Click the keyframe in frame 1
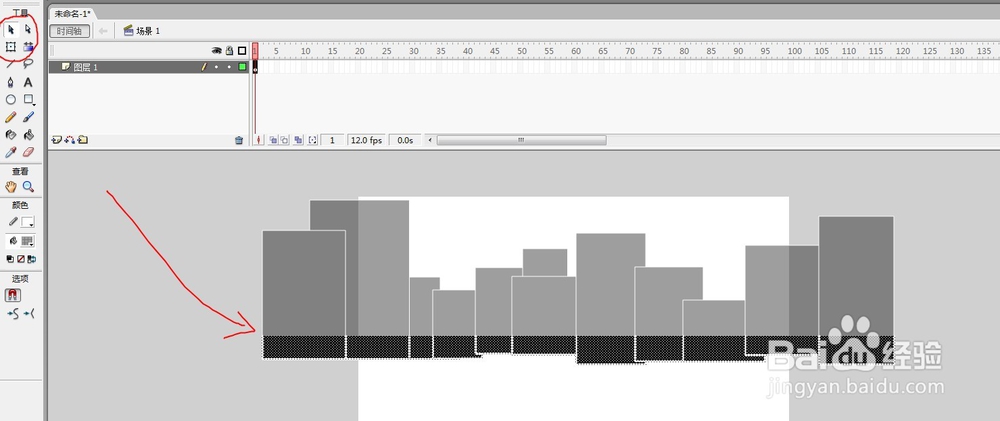 tap(255, 66)
